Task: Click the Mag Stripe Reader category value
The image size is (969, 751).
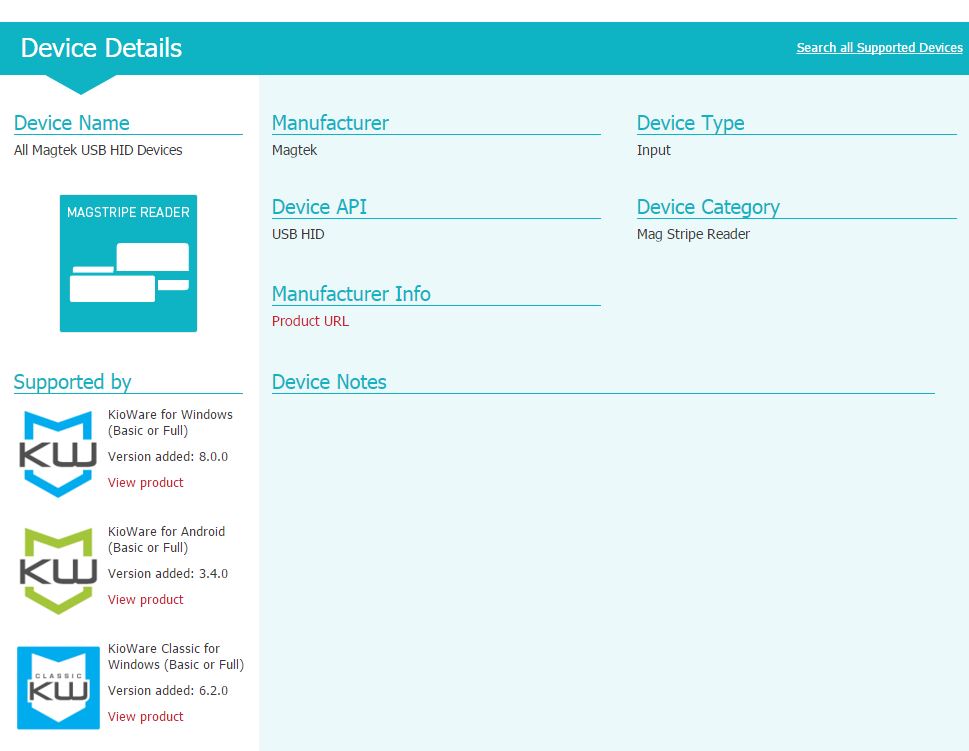Action: click(693, 234)
